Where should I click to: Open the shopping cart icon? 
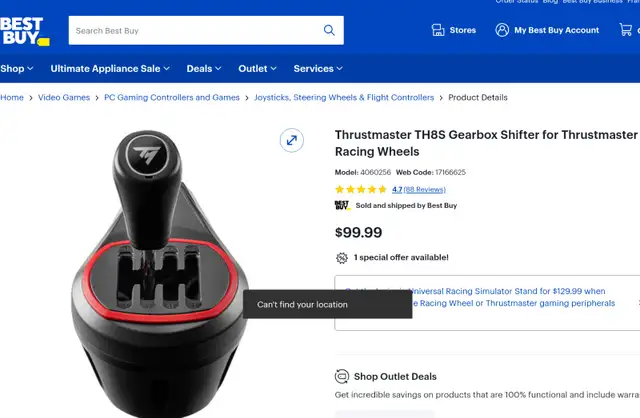[625, 30]
